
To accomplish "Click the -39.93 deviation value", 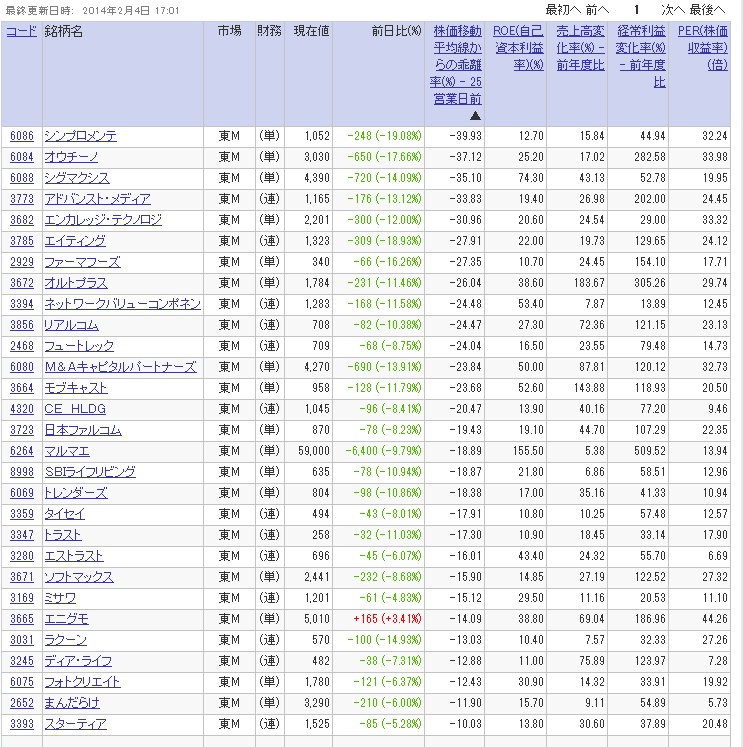I will pos(465,136).
